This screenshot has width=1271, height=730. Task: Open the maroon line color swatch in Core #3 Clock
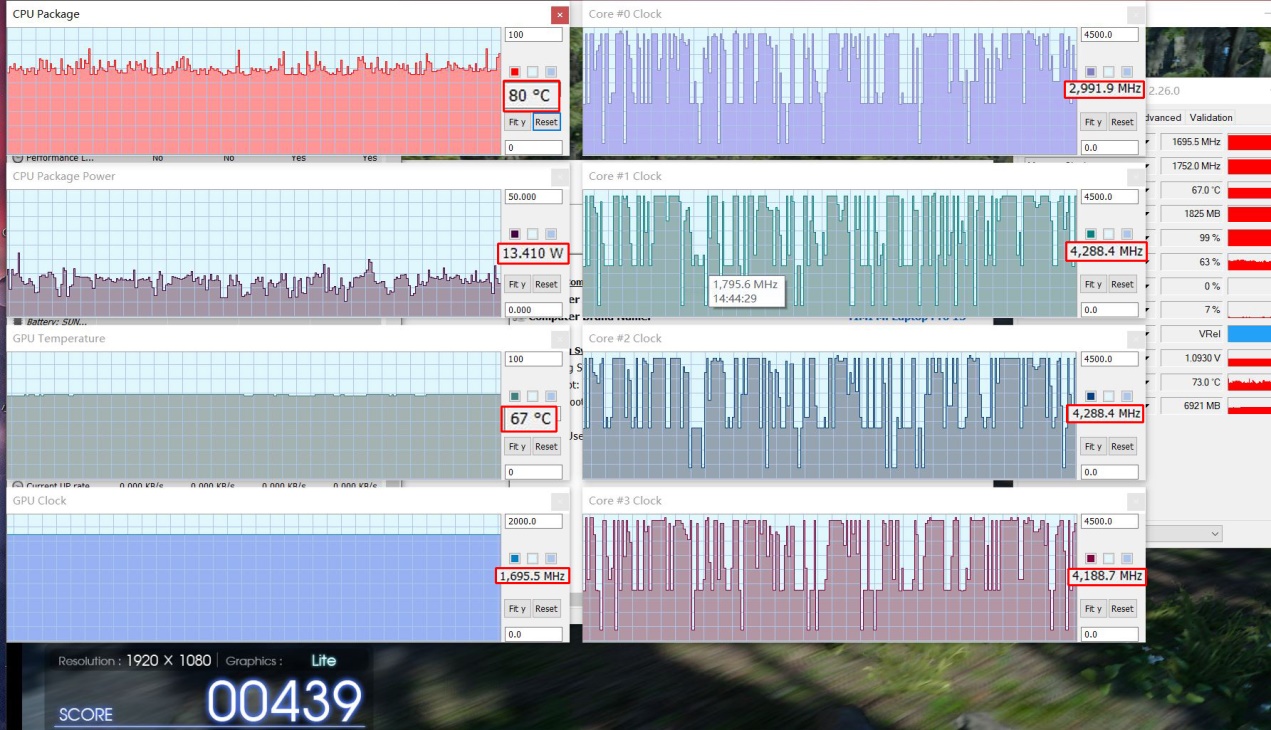[1091, 558]
